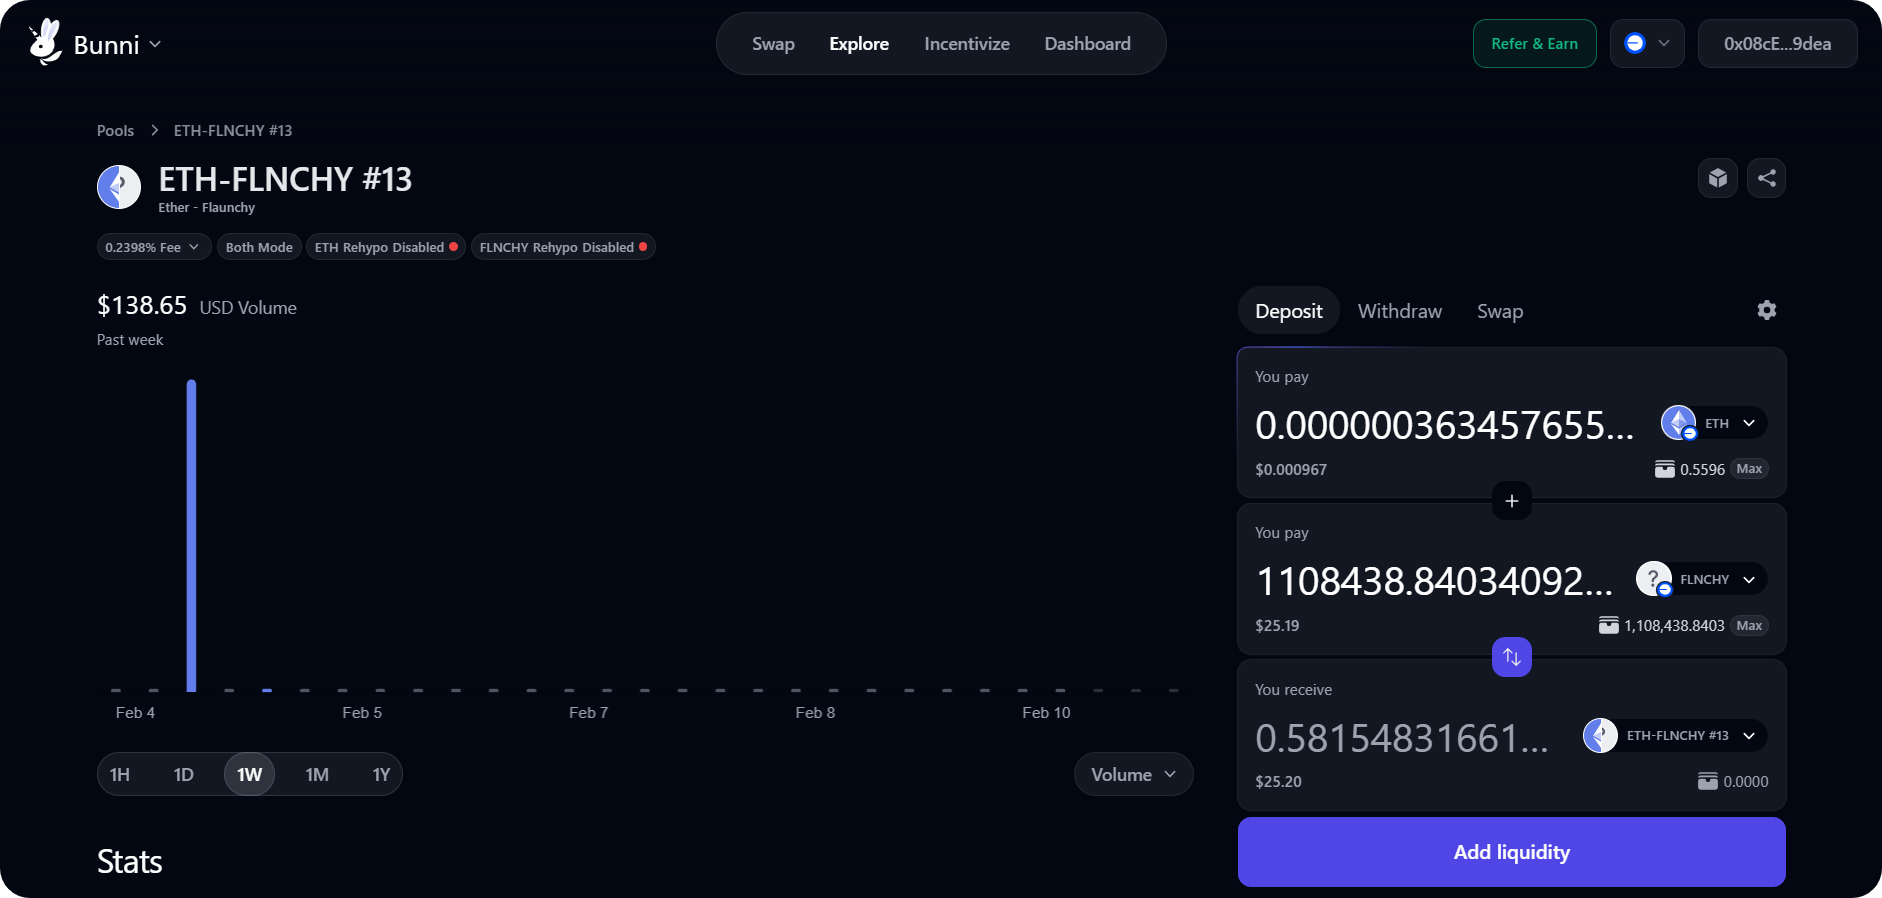Click the ETH amount input field

[1444, 425]
